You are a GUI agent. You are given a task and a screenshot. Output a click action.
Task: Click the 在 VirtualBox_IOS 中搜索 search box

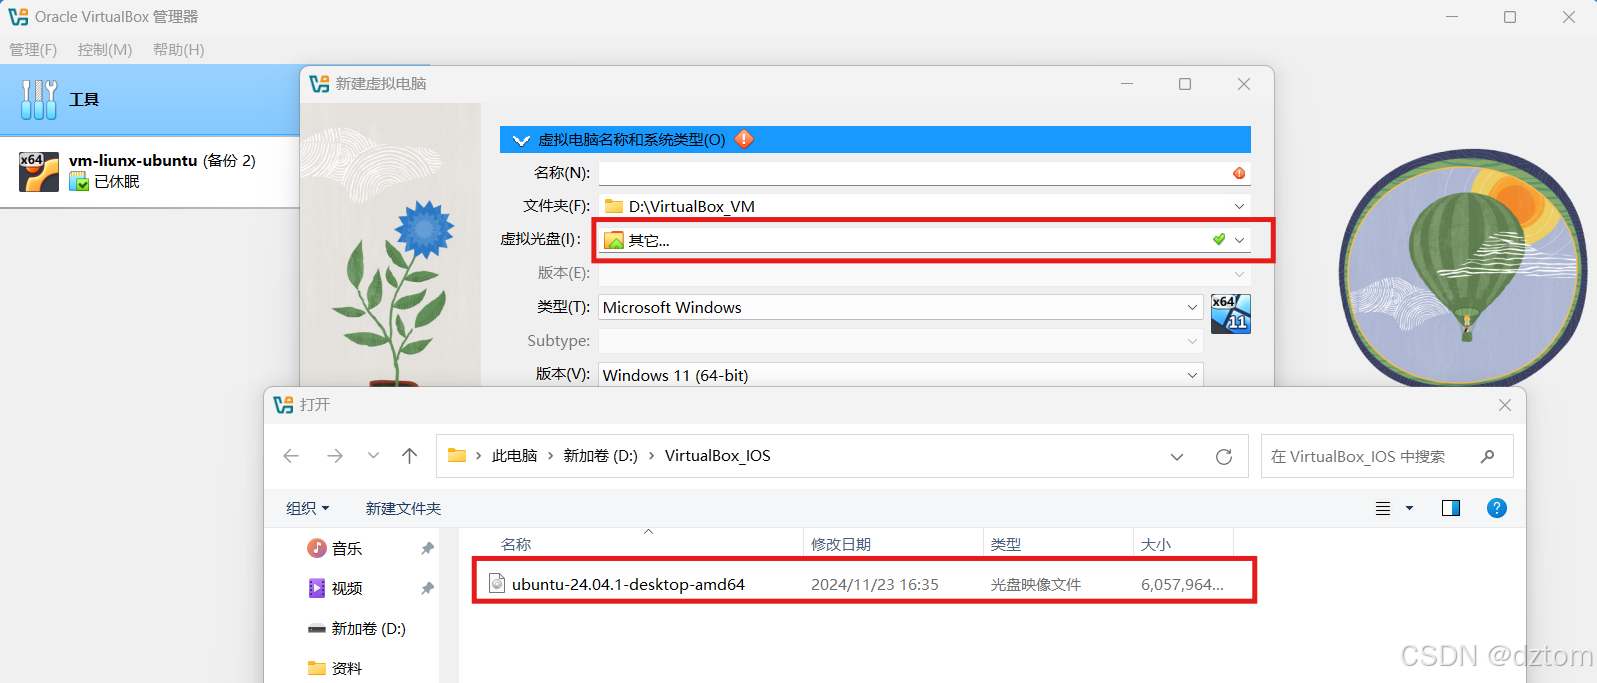(1387, 456)
